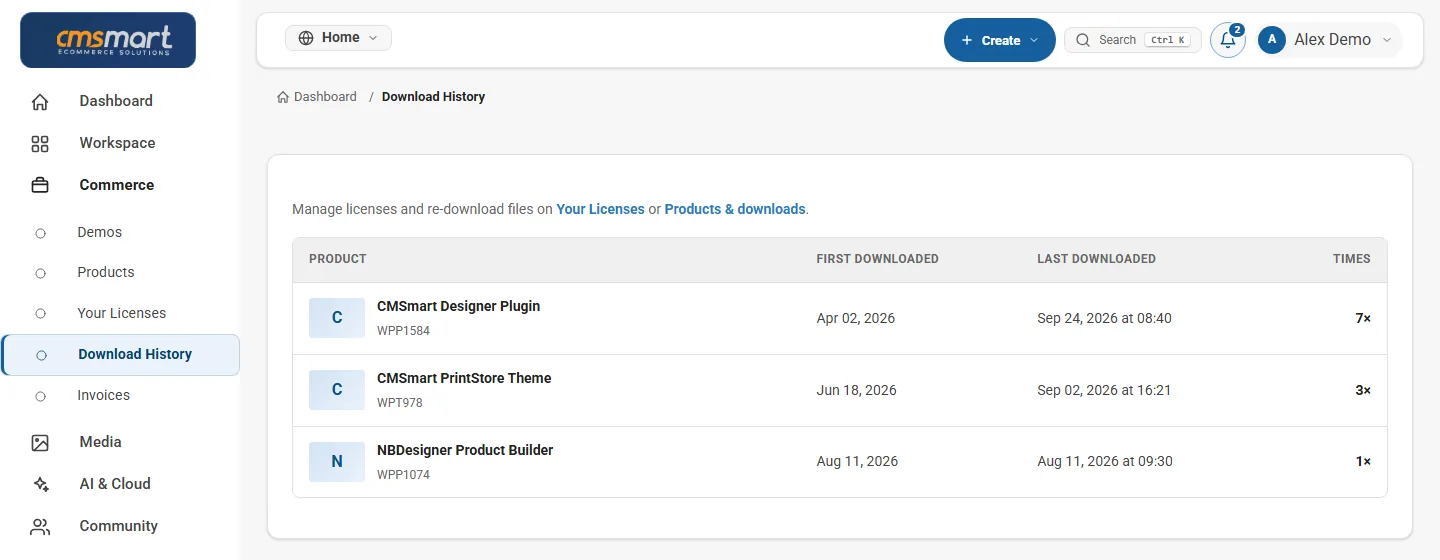Viewport: 1440px width, 560px height.
Task: Click the Create button label
Action: pos(1001,40)
